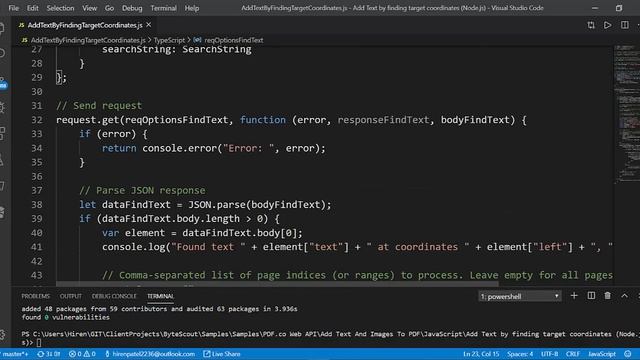This screenshot has height=360, width=640.
Task: Switch to the Problems panel tab
Action: click(36, 296)
